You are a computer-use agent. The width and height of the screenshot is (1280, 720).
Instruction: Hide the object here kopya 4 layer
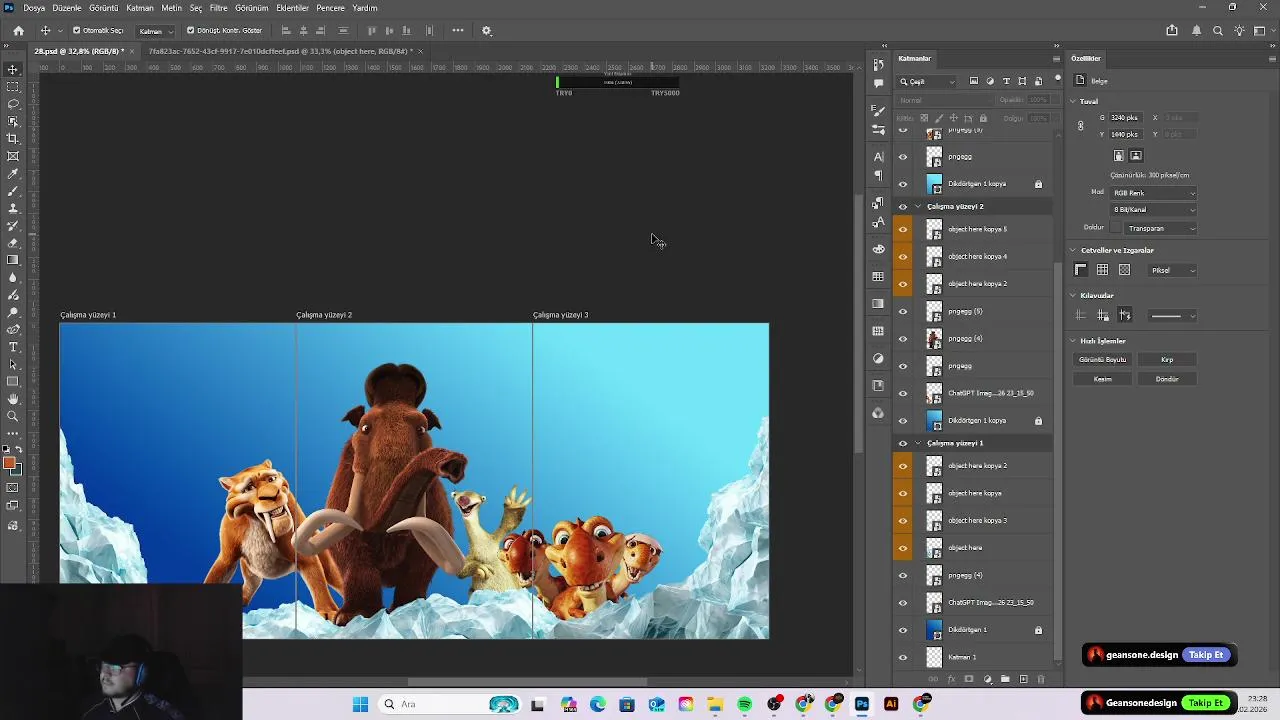coord(903,256)
